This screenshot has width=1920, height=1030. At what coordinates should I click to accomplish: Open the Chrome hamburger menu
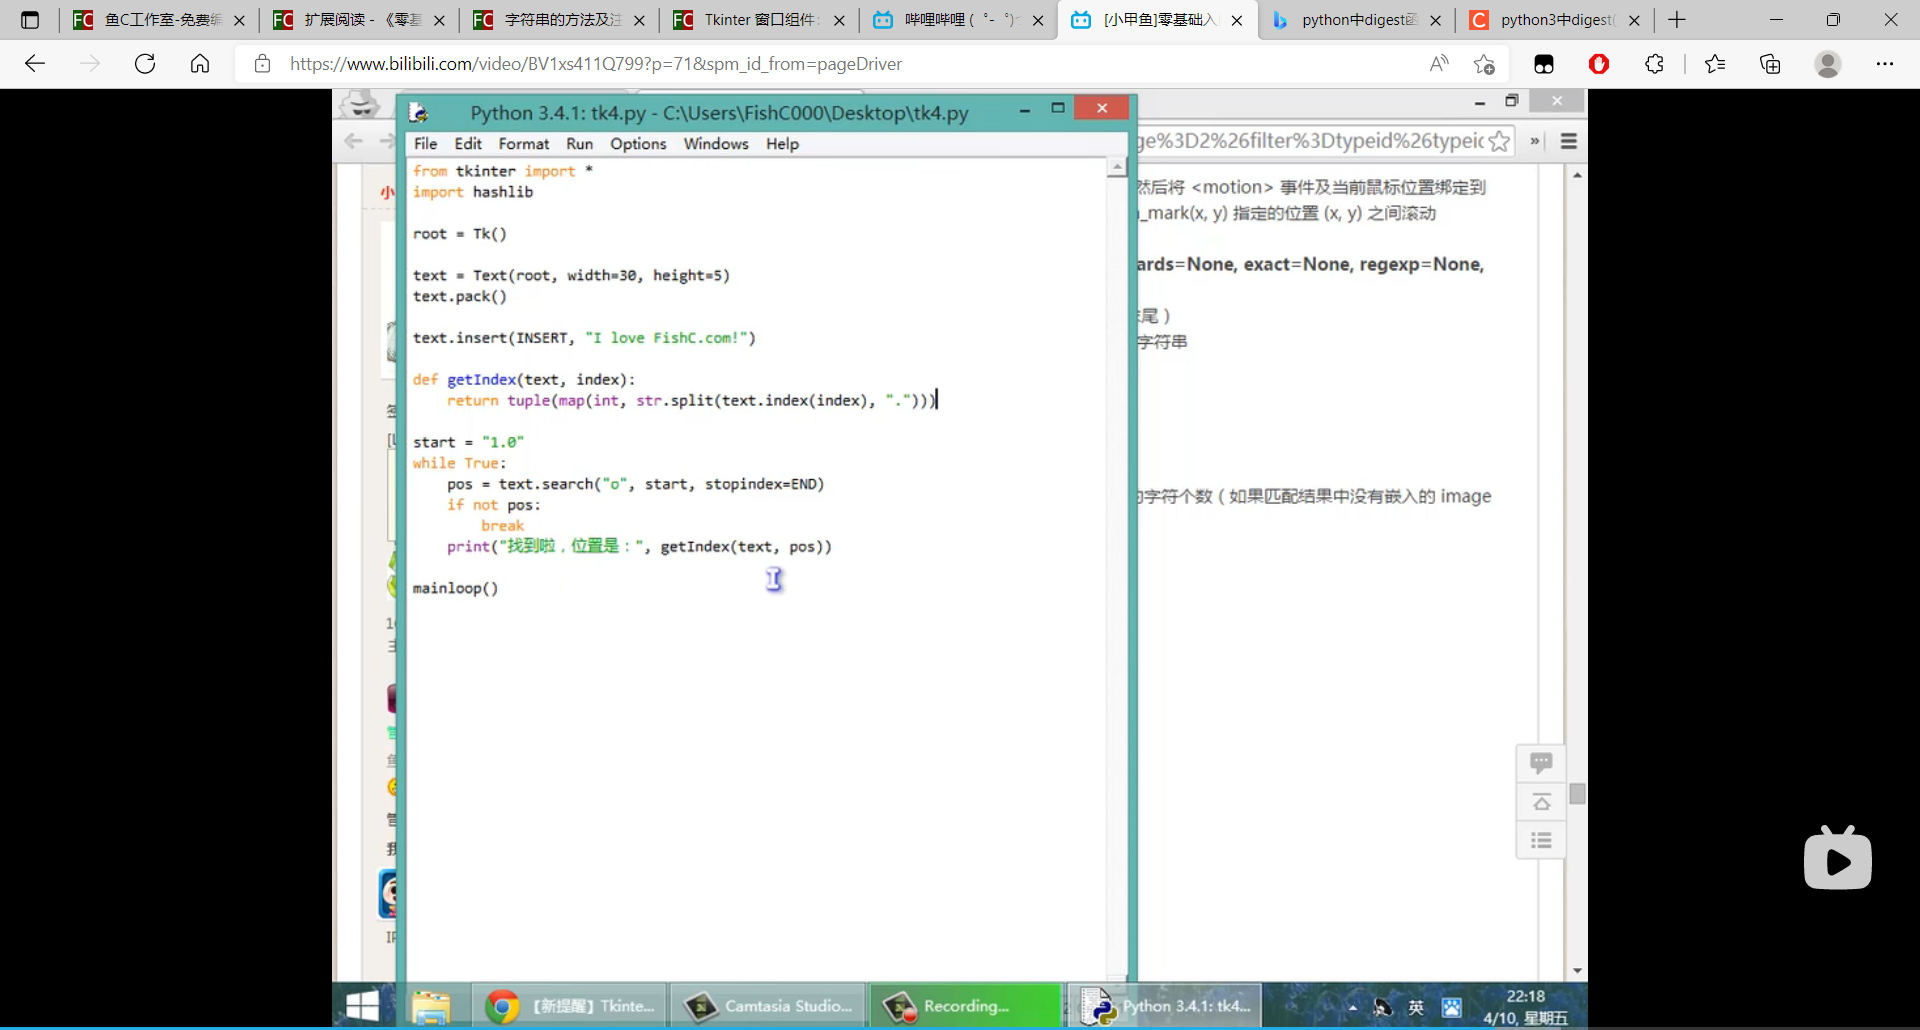pyautogui.click(x=1569, y=142)
